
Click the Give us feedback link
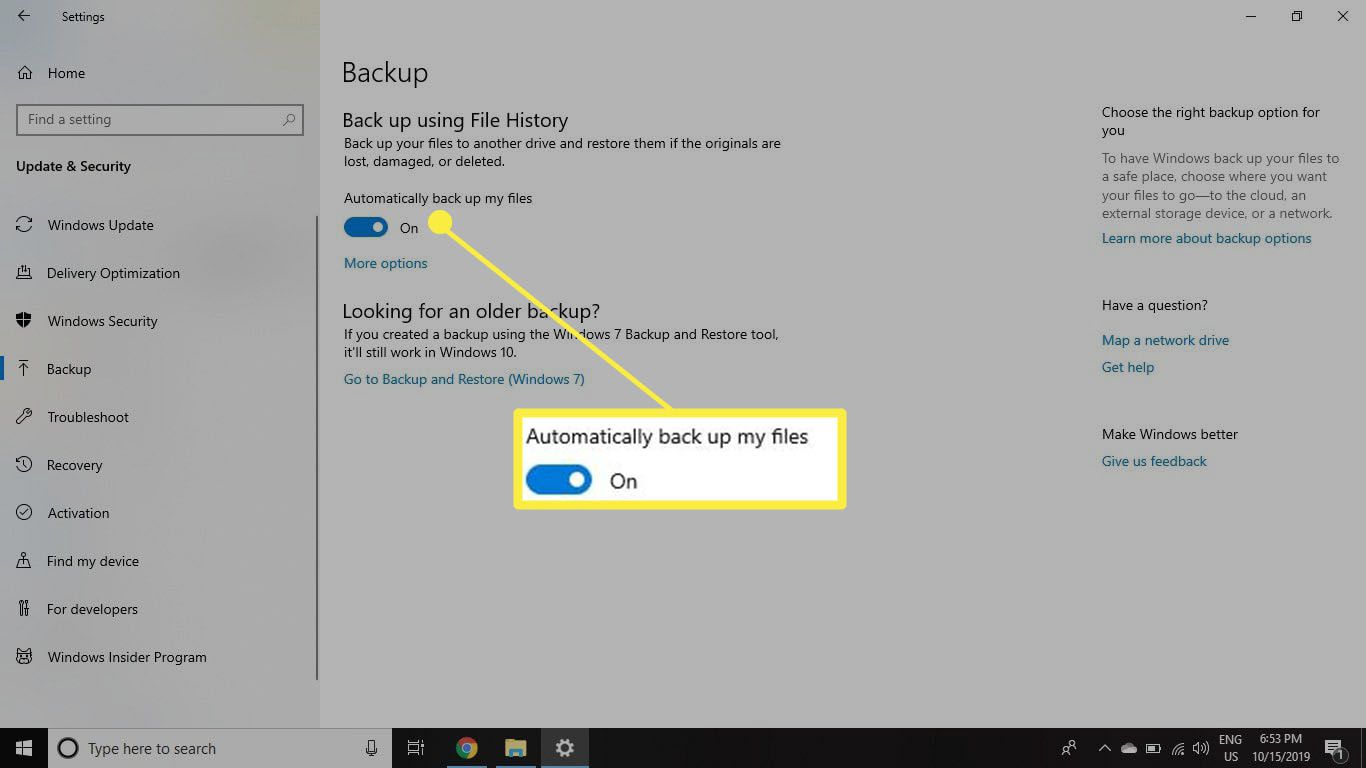point(1154,461)
